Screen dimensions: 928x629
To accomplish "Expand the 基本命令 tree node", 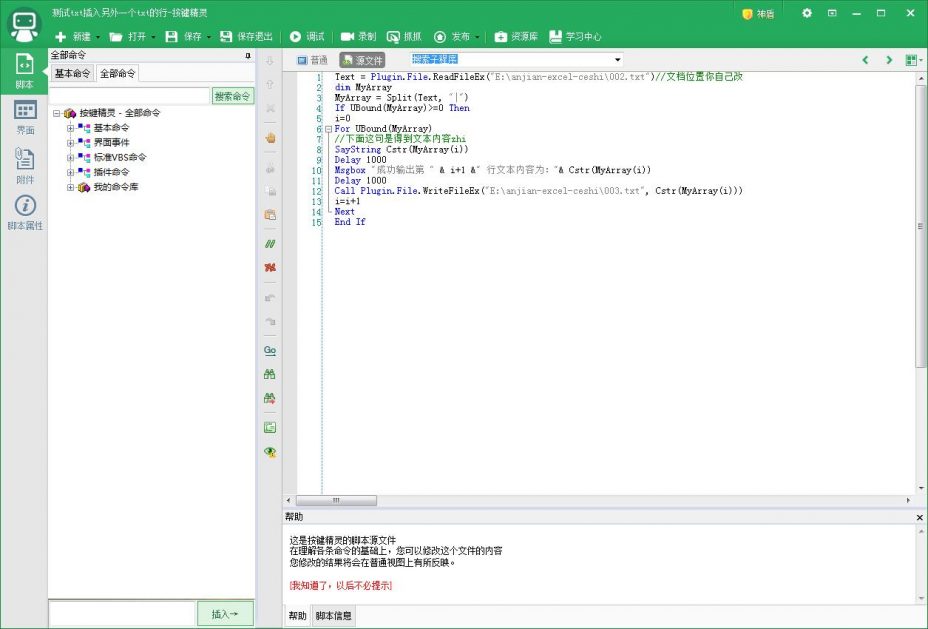I will point(71,128).
